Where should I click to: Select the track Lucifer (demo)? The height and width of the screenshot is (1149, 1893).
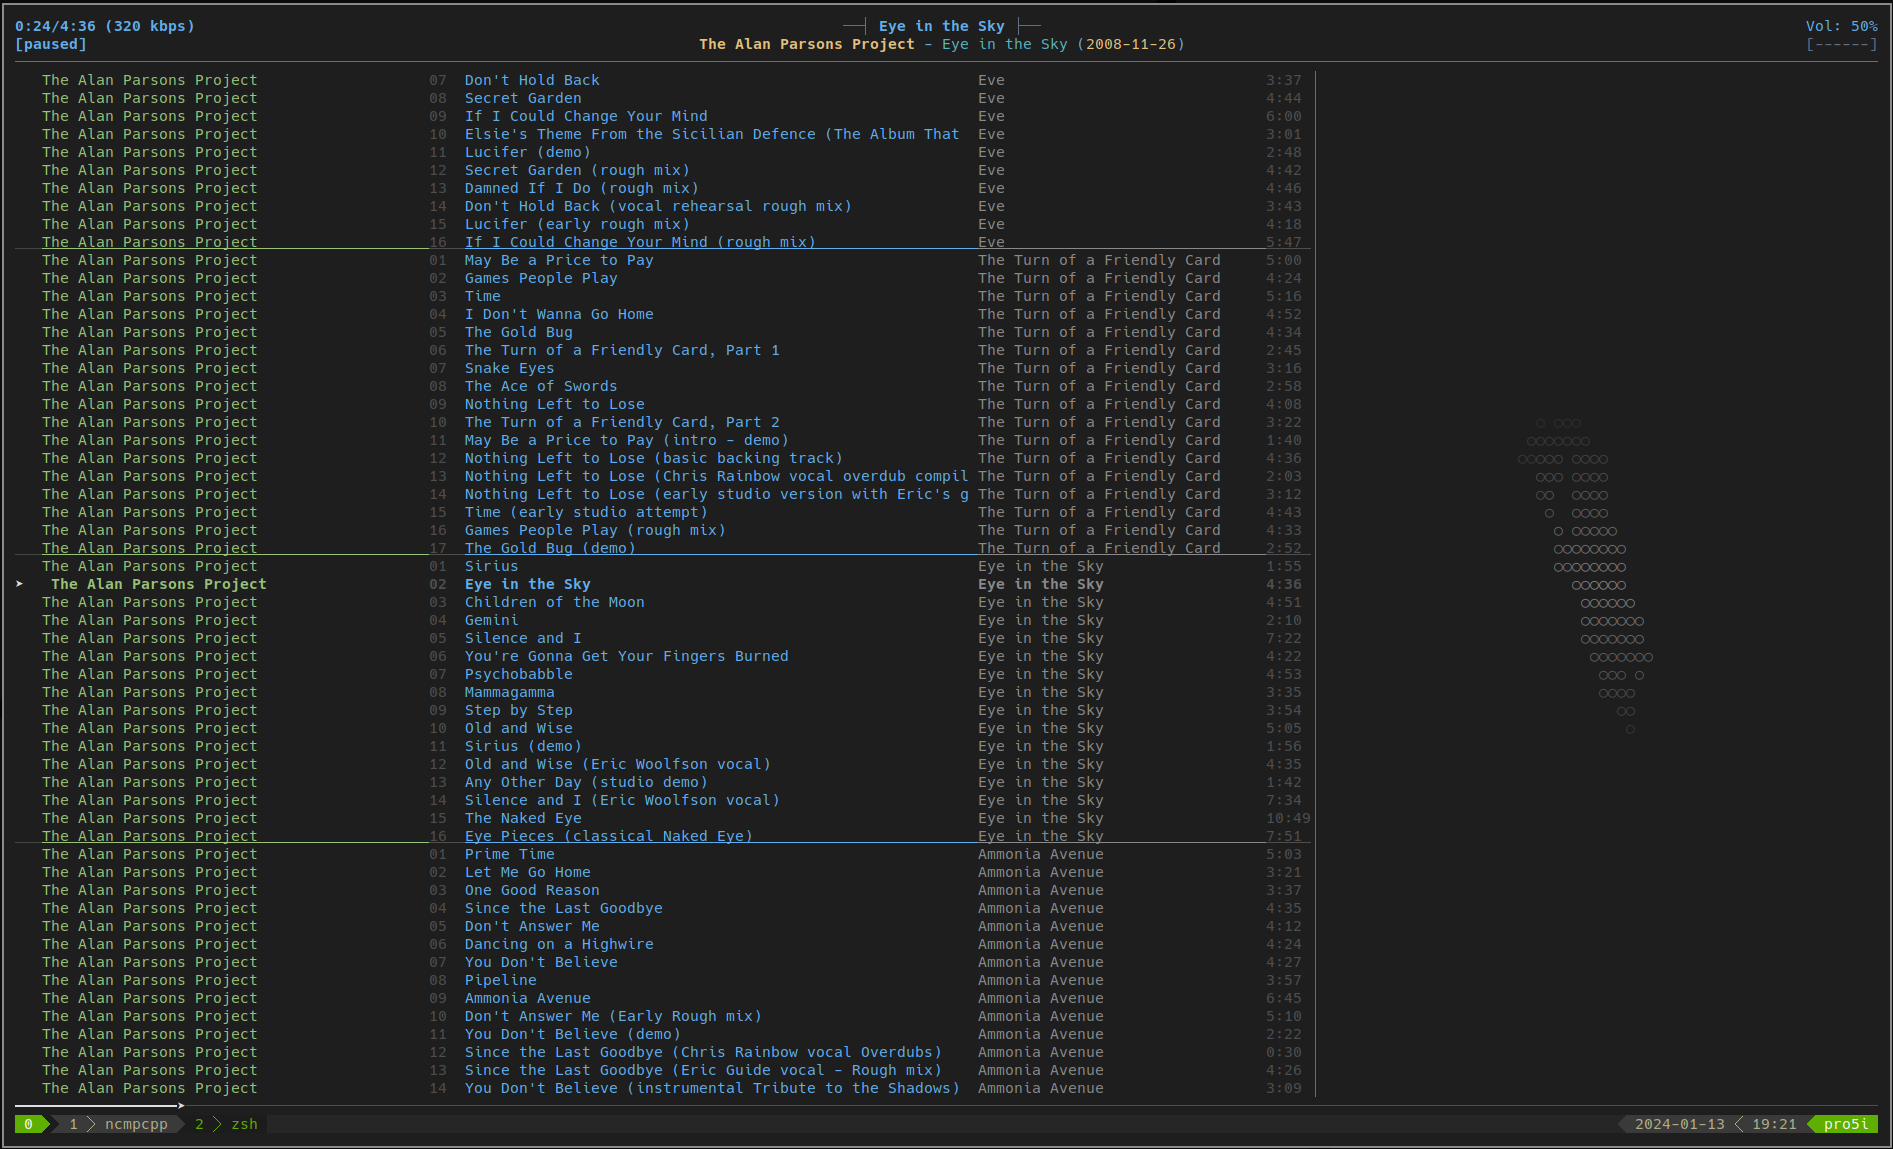[x=527, y=152]
